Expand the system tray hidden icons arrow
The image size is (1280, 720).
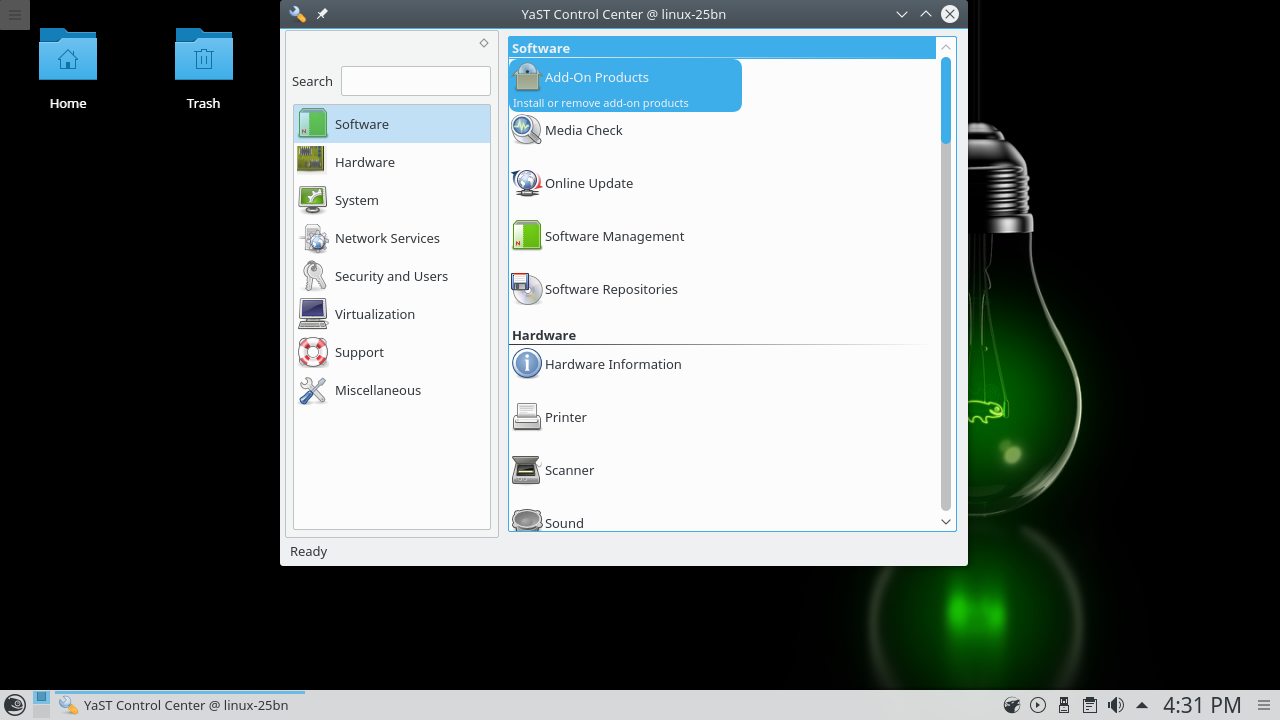tap(1142, 705)
